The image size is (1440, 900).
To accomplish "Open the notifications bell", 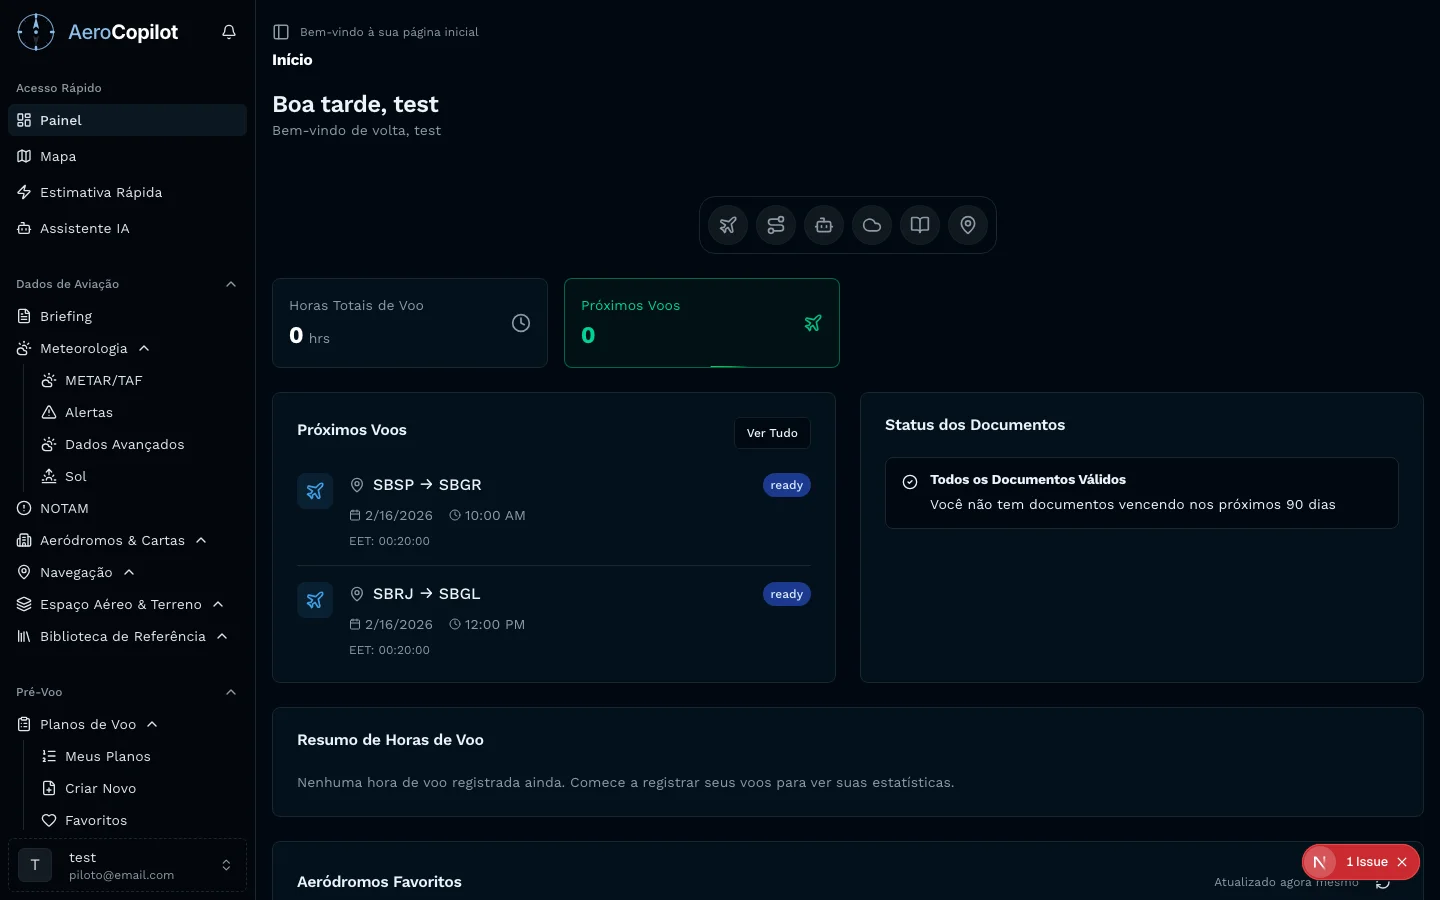I will pos(228,31).
